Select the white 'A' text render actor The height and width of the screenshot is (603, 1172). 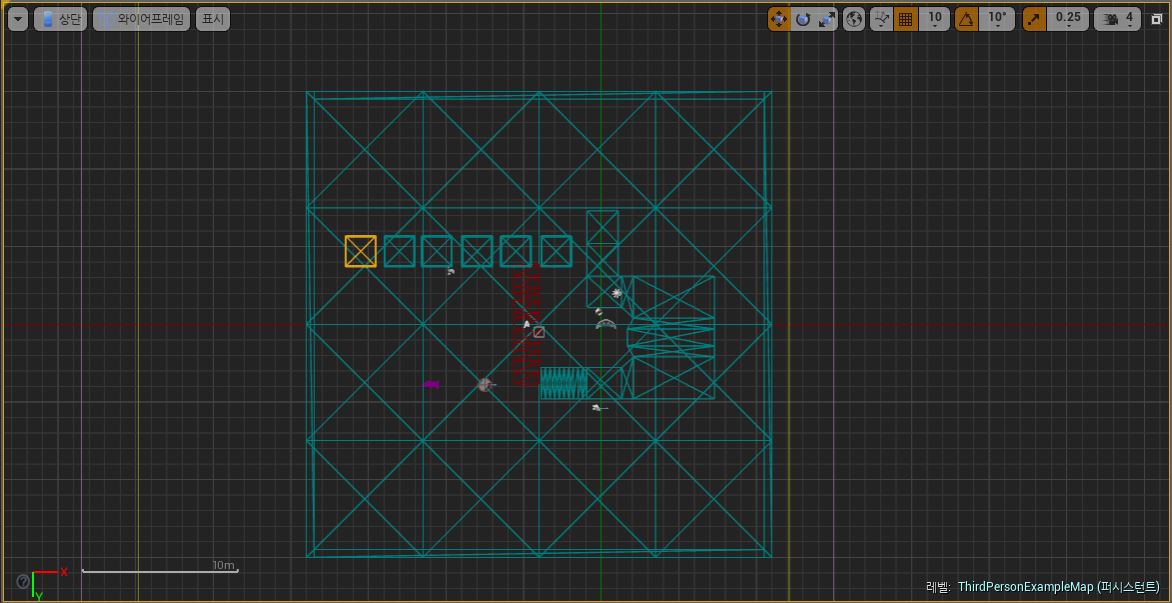tap(527, 324)
